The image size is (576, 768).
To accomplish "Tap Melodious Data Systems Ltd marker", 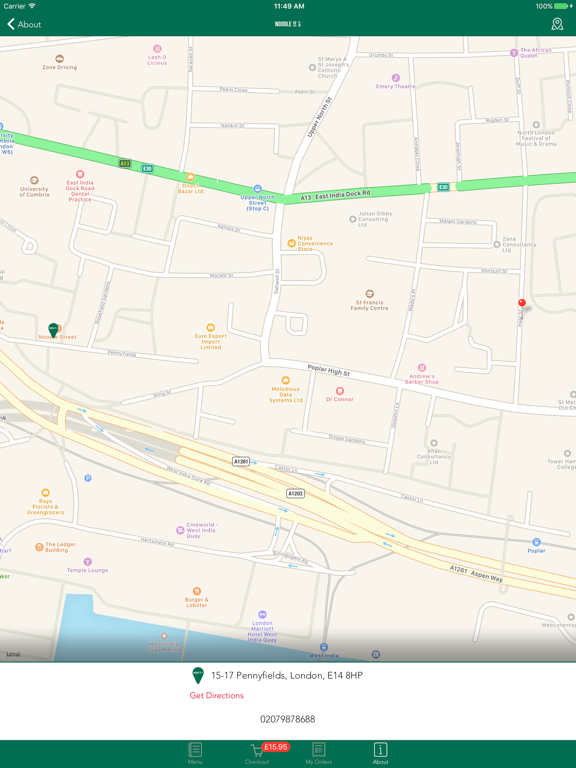I will click(286, 380).
